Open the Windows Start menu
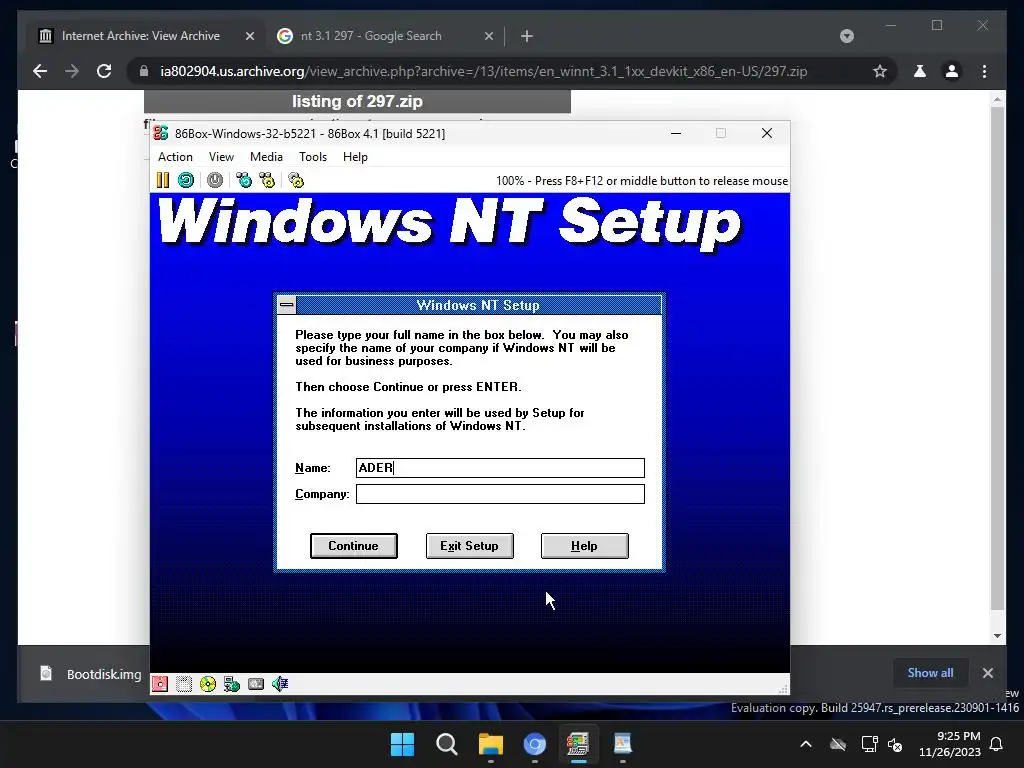The width and height of the screenshot is (1024, 768). click(402, 744)
